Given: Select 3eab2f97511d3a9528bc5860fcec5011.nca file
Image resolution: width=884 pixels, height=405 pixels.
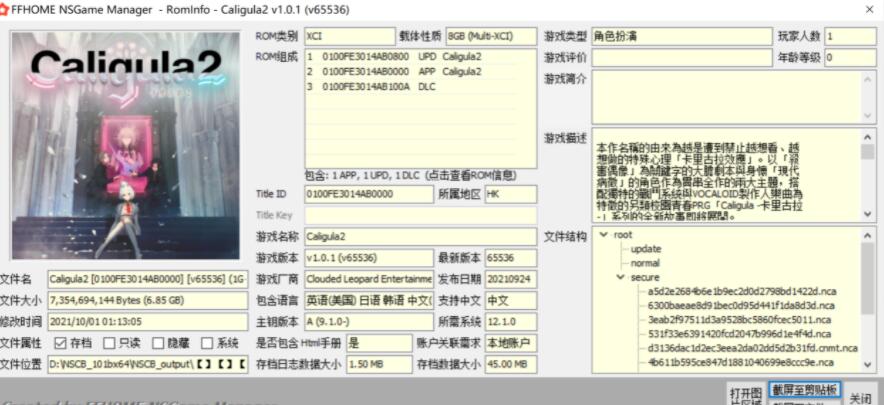Looking at the screenshot, I should coord(739,320).
